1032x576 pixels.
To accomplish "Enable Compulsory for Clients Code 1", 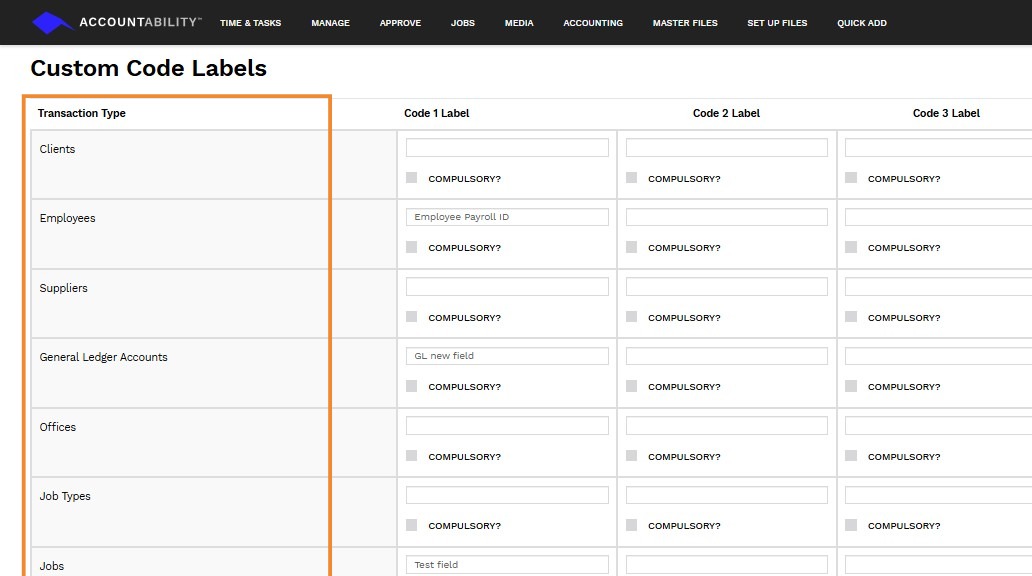I will coord(412,178).
